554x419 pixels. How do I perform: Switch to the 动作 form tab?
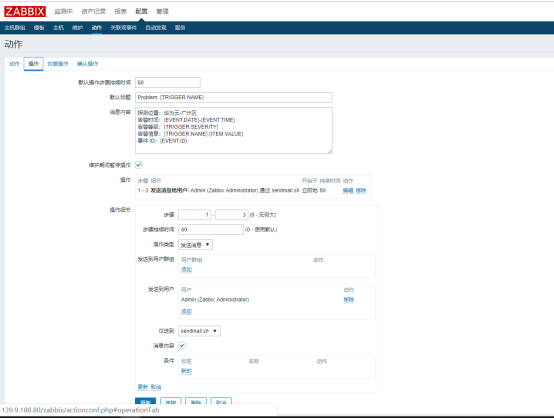14,64
